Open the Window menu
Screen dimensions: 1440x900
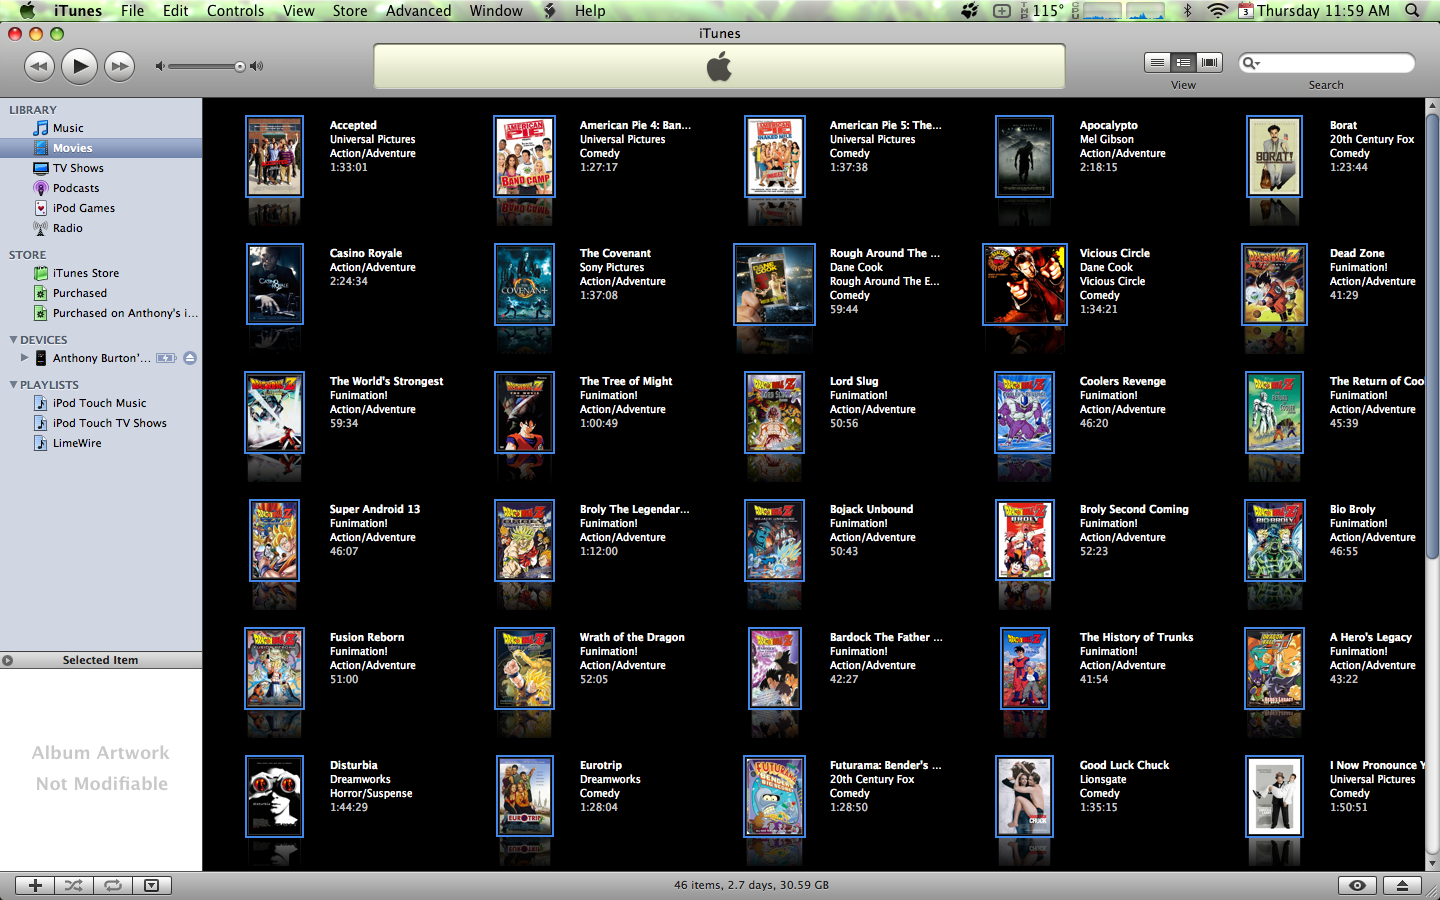(x=496, y=10)
